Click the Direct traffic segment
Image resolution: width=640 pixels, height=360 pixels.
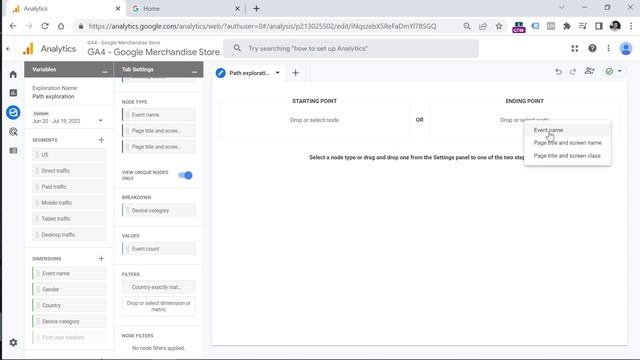click(69, 171)
